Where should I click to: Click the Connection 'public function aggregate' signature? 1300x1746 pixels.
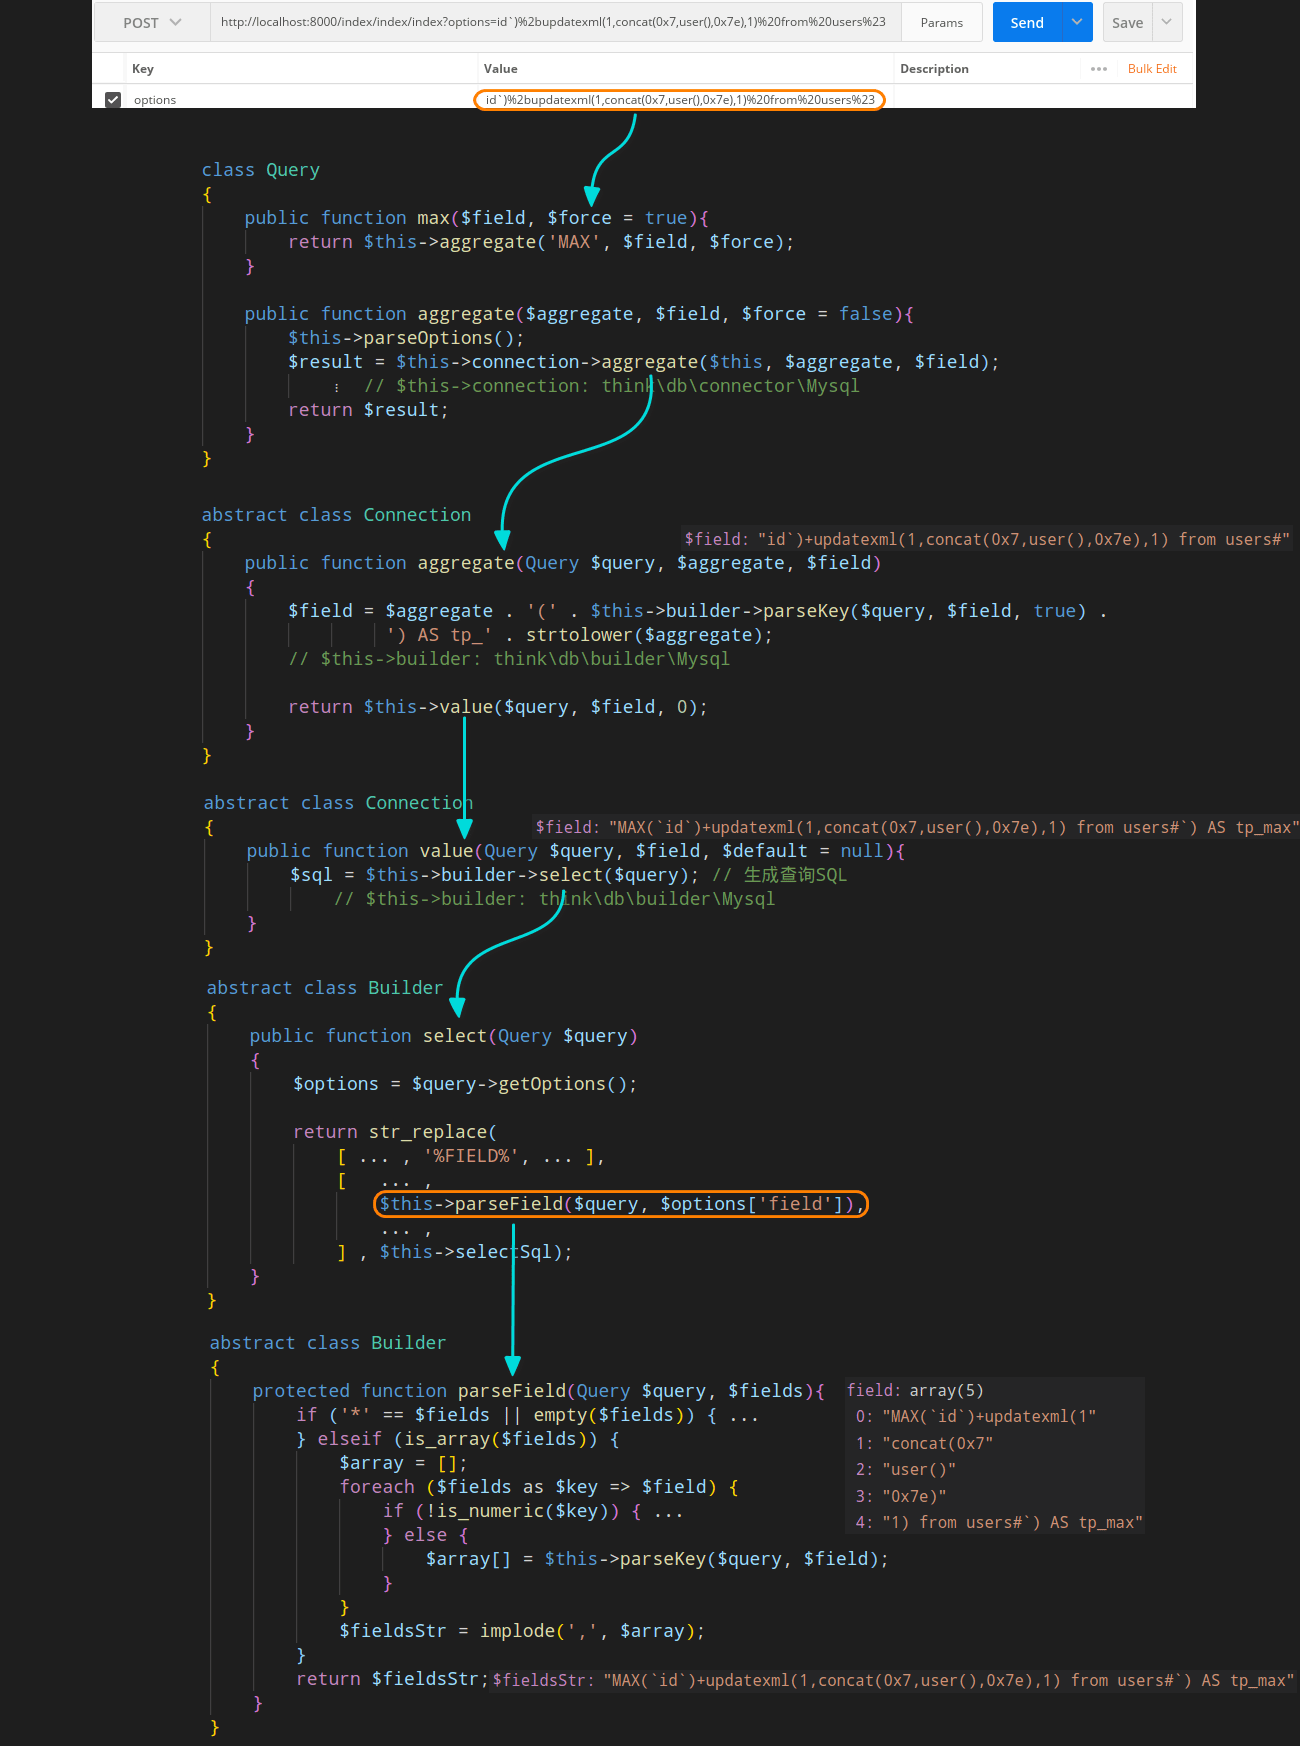point(563,563)
